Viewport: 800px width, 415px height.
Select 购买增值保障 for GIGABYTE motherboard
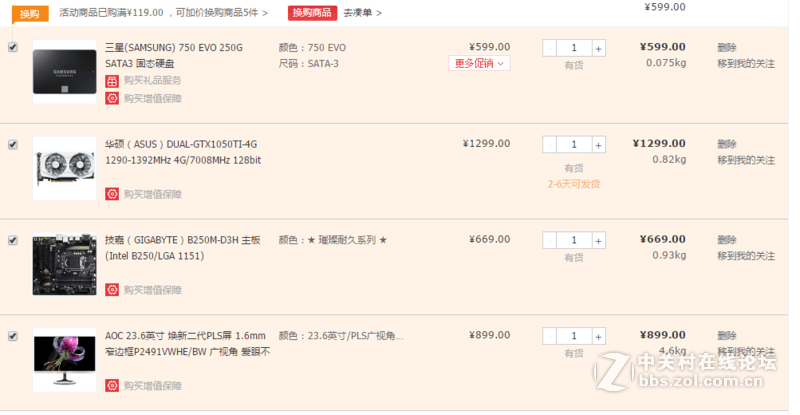(153, 290)
